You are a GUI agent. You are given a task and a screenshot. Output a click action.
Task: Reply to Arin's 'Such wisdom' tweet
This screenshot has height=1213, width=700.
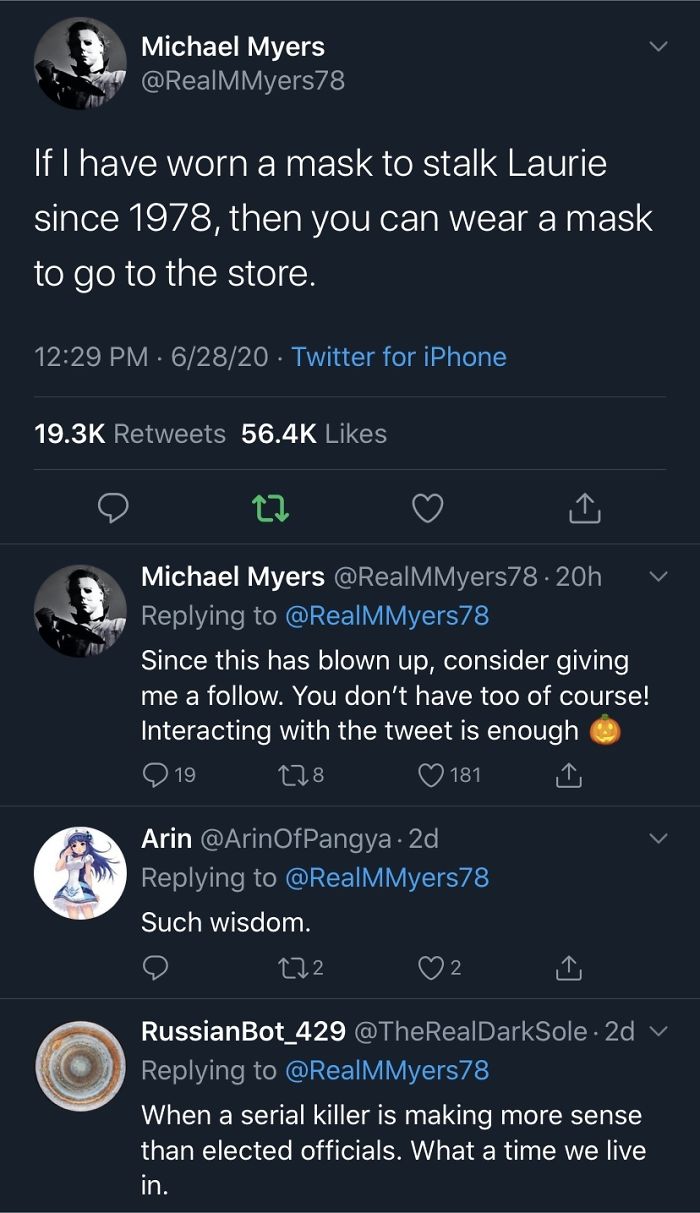pos(153,967)
